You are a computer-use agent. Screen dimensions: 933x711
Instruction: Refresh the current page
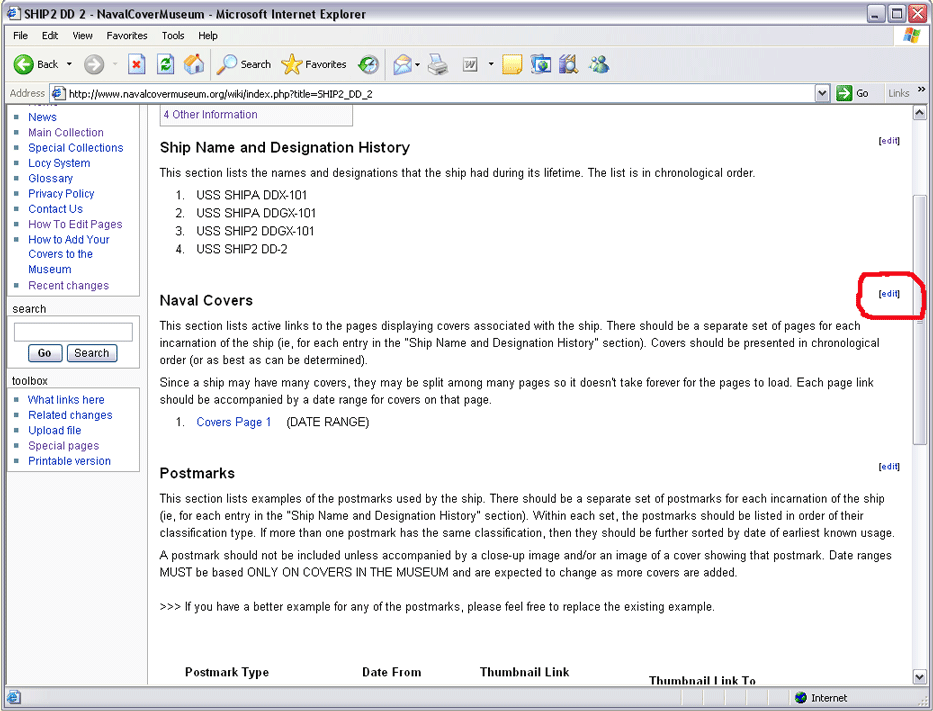tap(166, 65)
